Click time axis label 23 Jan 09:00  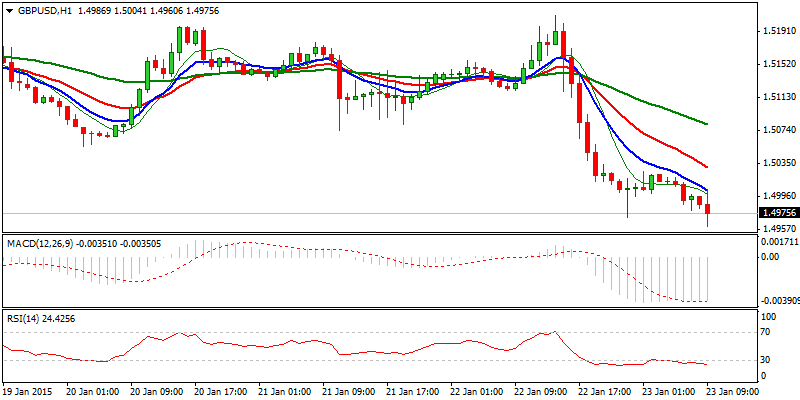coord(732,392)
